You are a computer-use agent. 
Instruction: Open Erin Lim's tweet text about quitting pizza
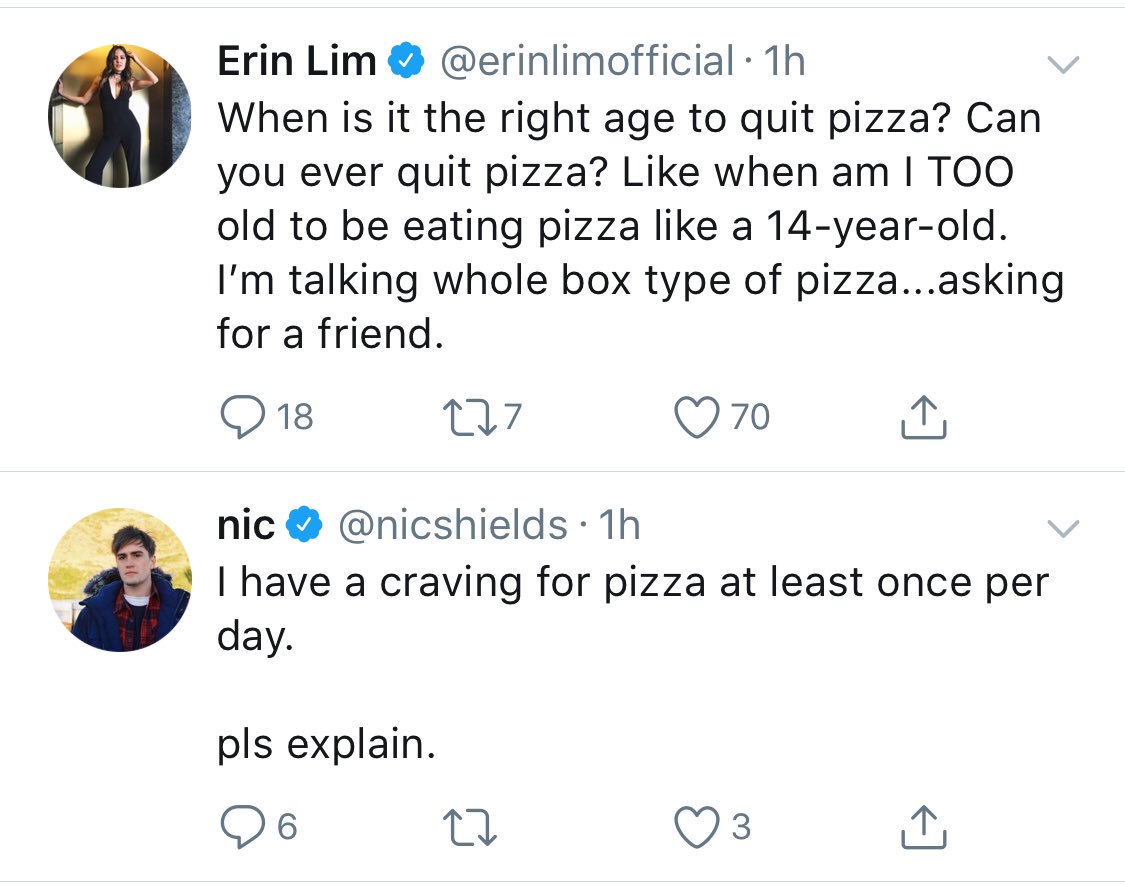pyautogui.click(x=630, y=226)
